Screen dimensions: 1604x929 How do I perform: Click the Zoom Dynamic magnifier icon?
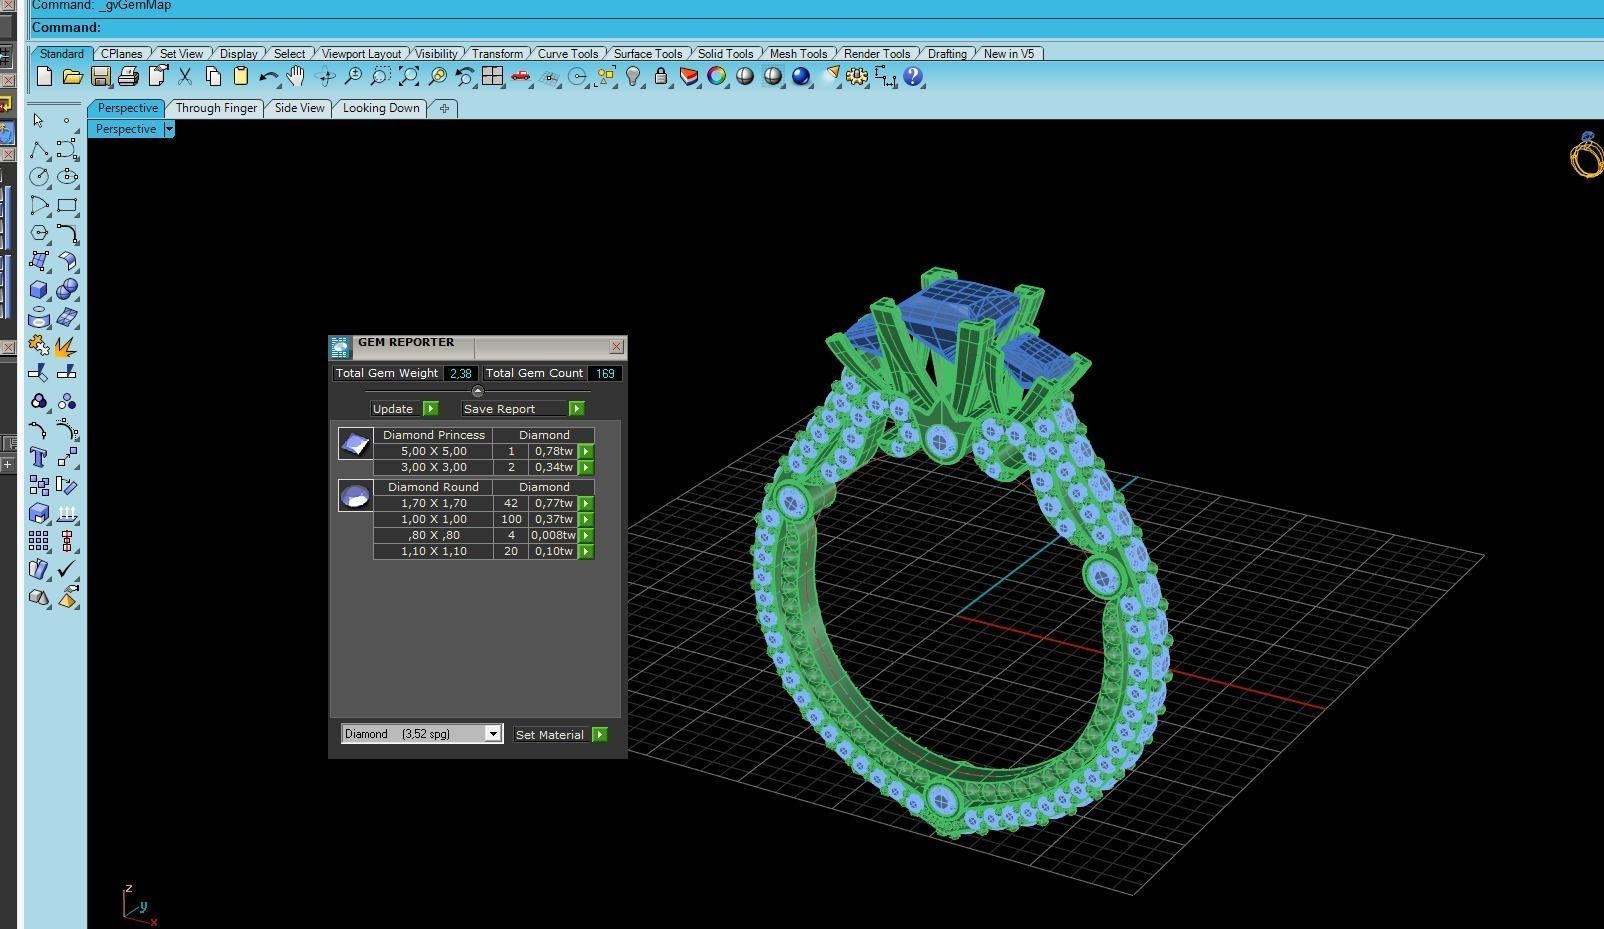tap(353, 77)
